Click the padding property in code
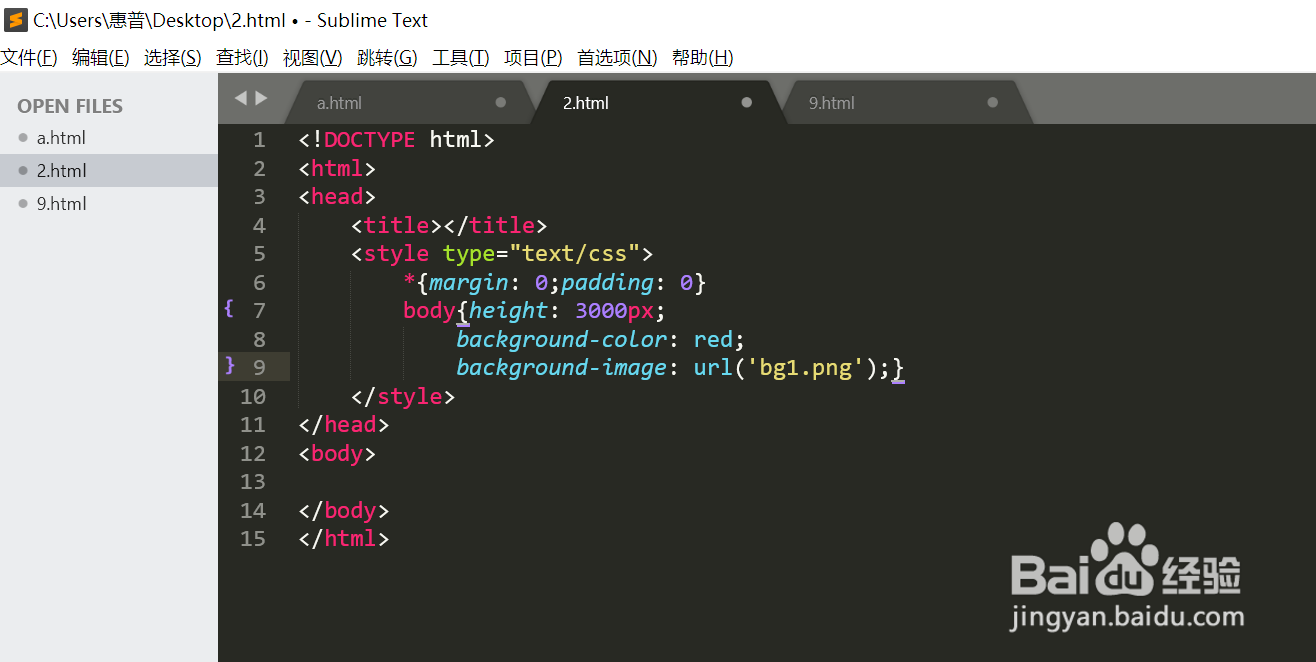Viewport: 1316px width, 662px height. (x=607, y=283)
